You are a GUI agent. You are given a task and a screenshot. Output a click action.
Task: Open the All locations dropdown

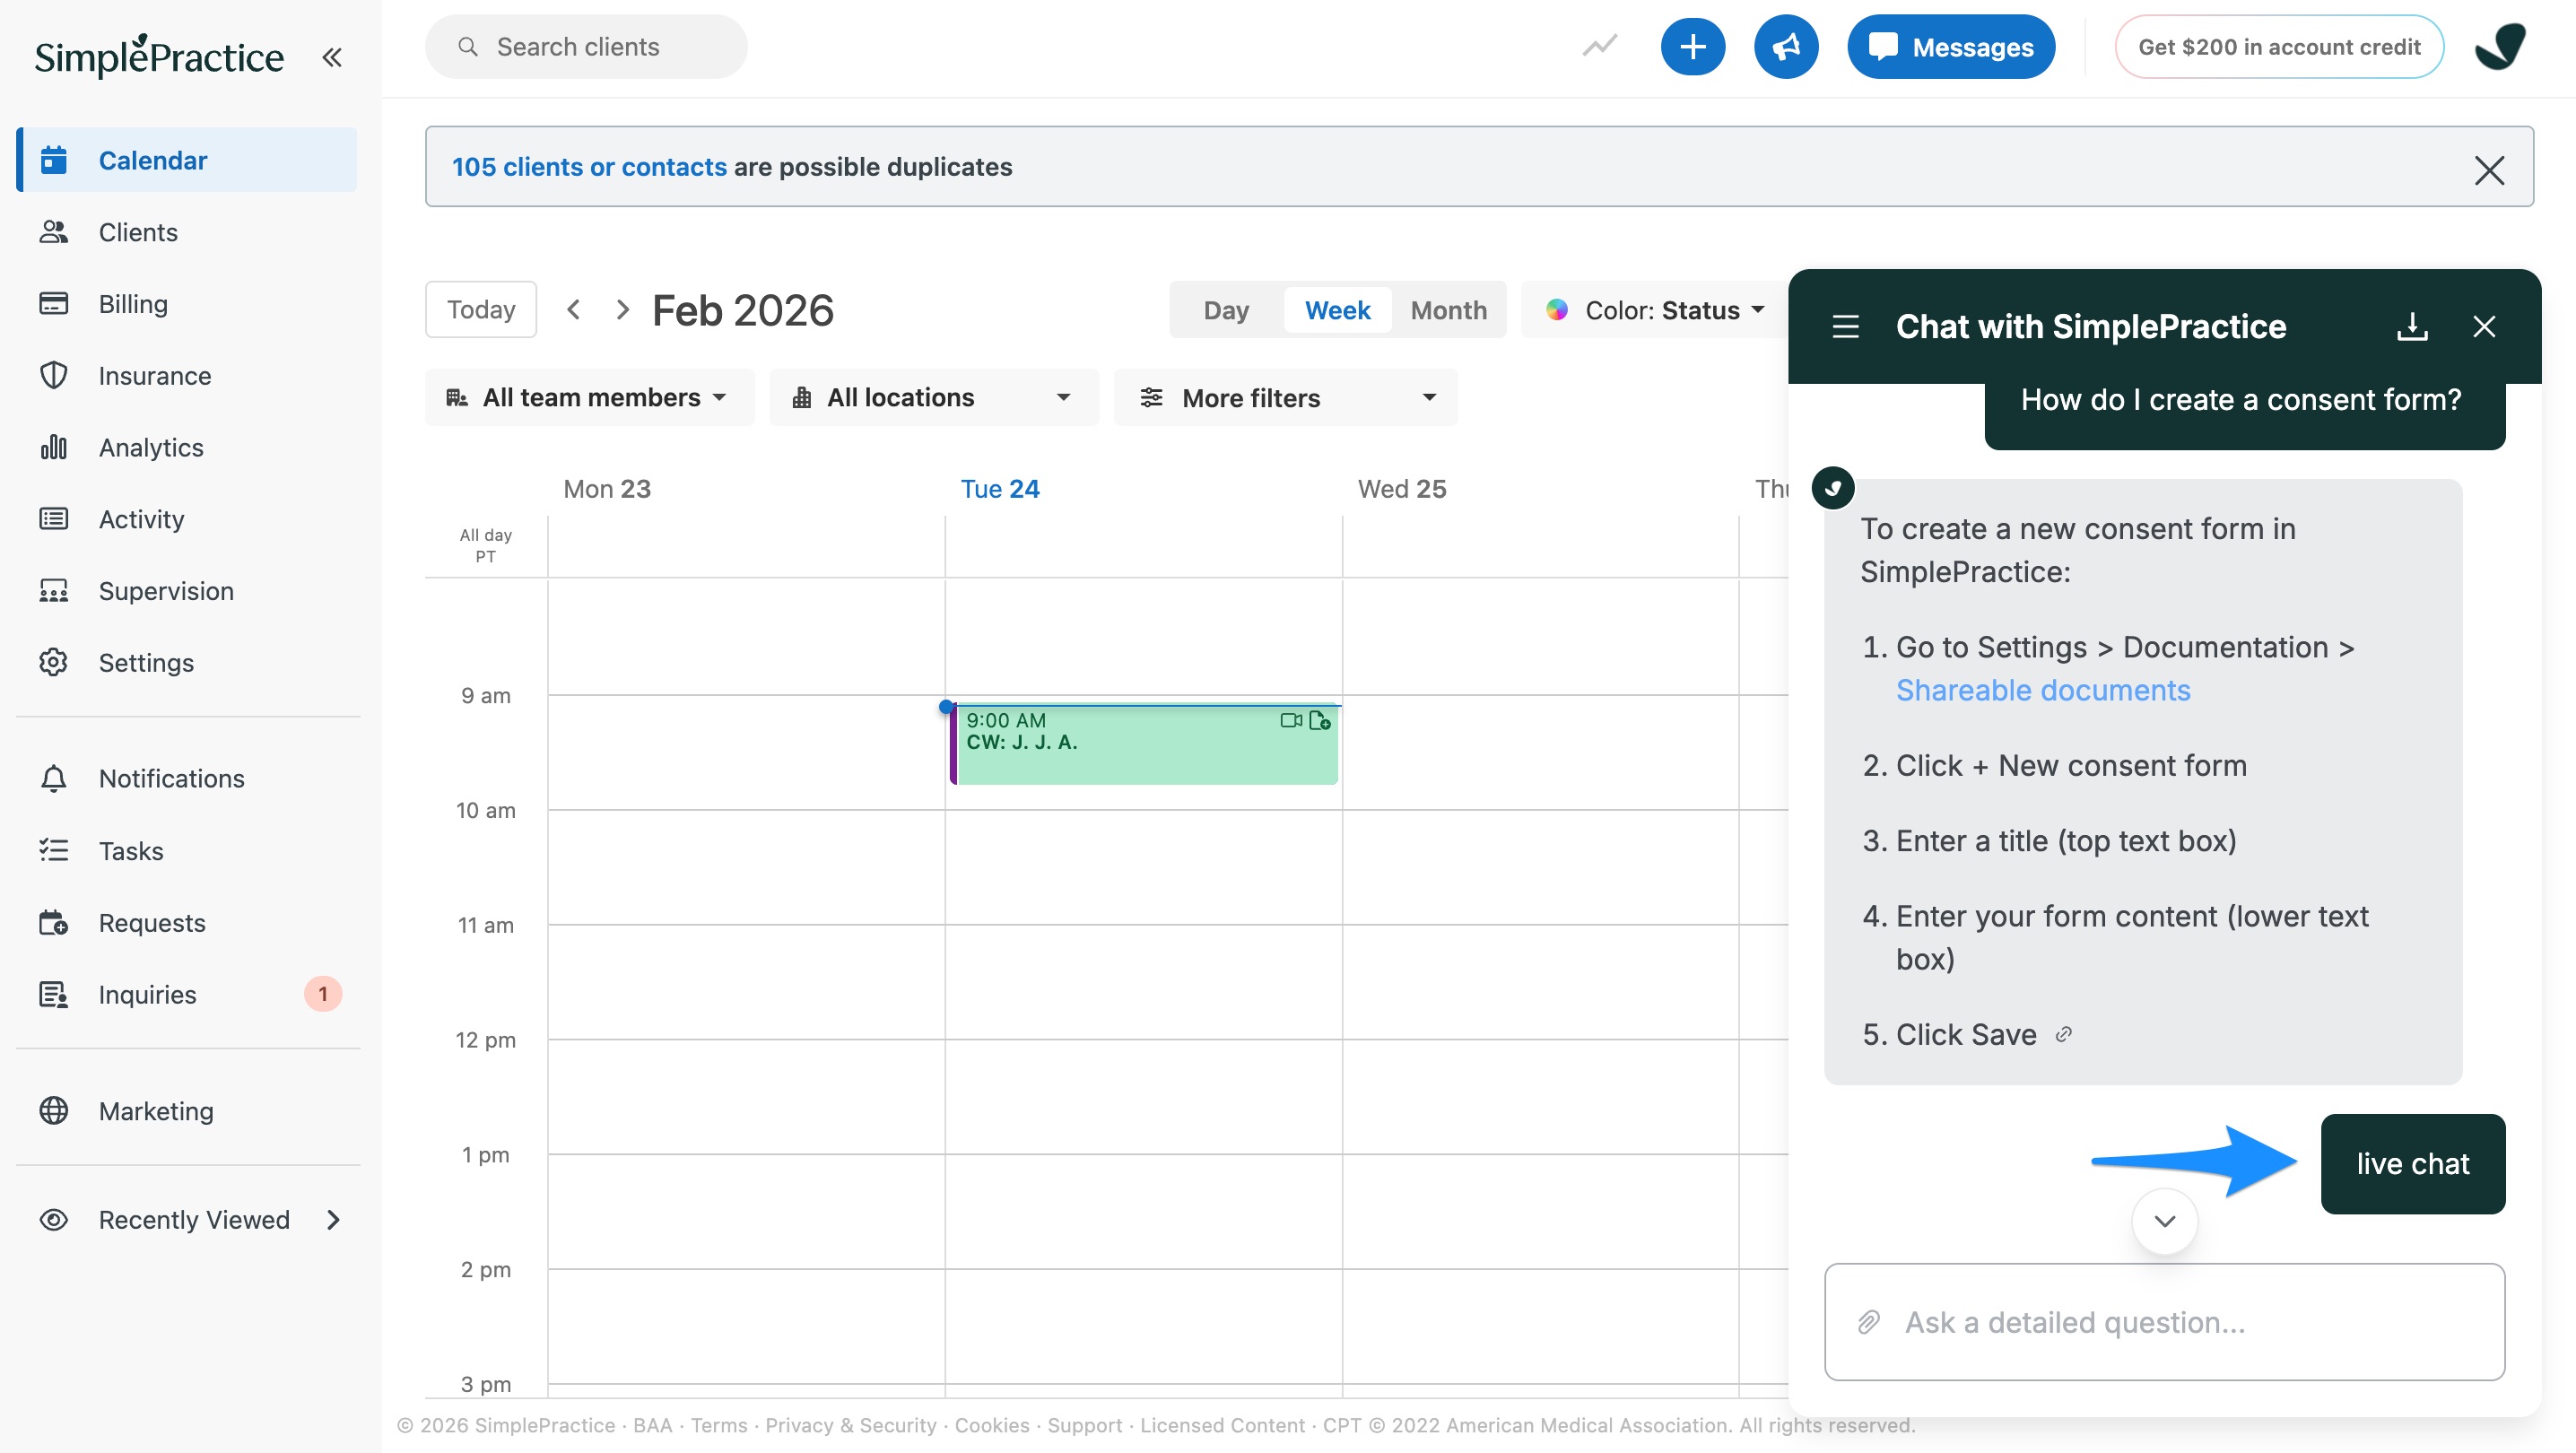[x=934, y=398]
